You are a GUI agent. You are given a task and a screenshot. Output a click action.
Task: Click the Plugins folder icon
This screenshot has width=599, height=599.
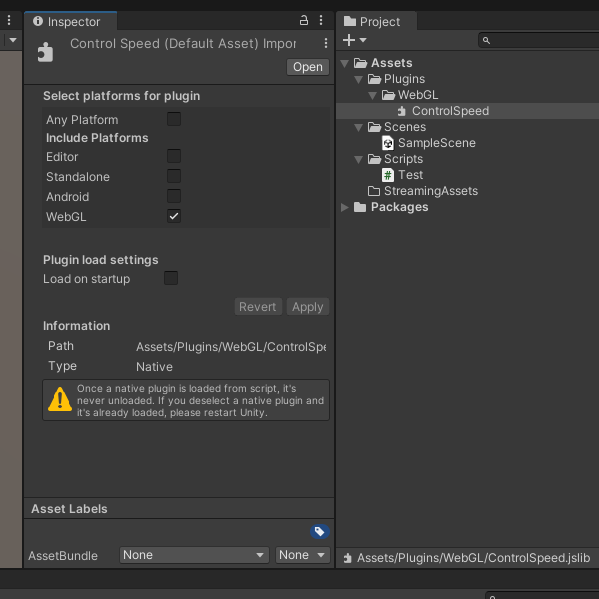pos(374,79)
